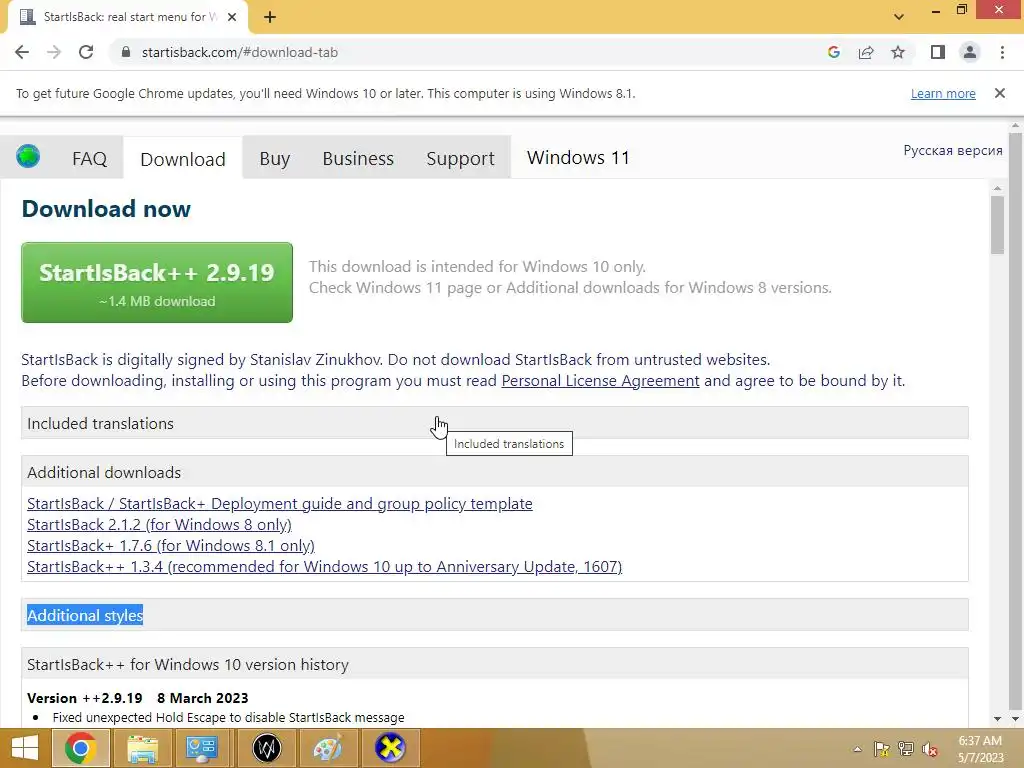Download StartIsBack 2.1.2 for Windows 8
Viewport: 1024px width, 768px height.
point(159,524)
